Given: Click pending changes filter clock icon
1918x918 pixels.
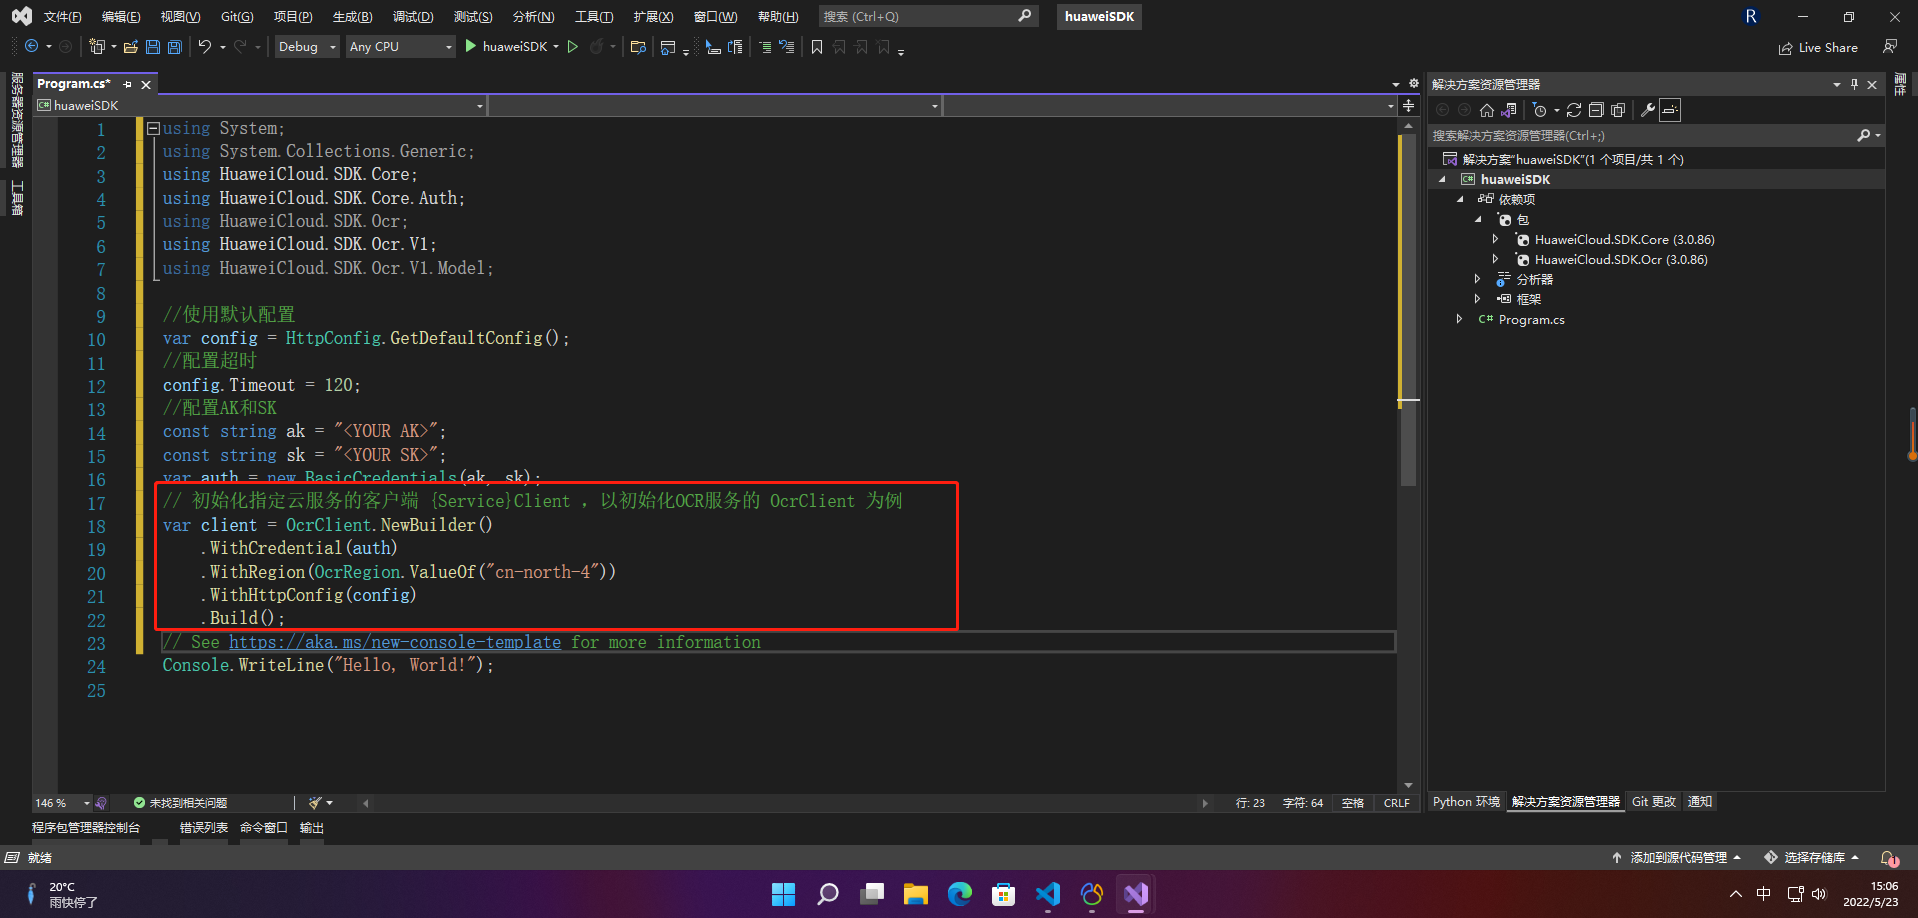Looking at the screenshot, I should coord(1540,110).
